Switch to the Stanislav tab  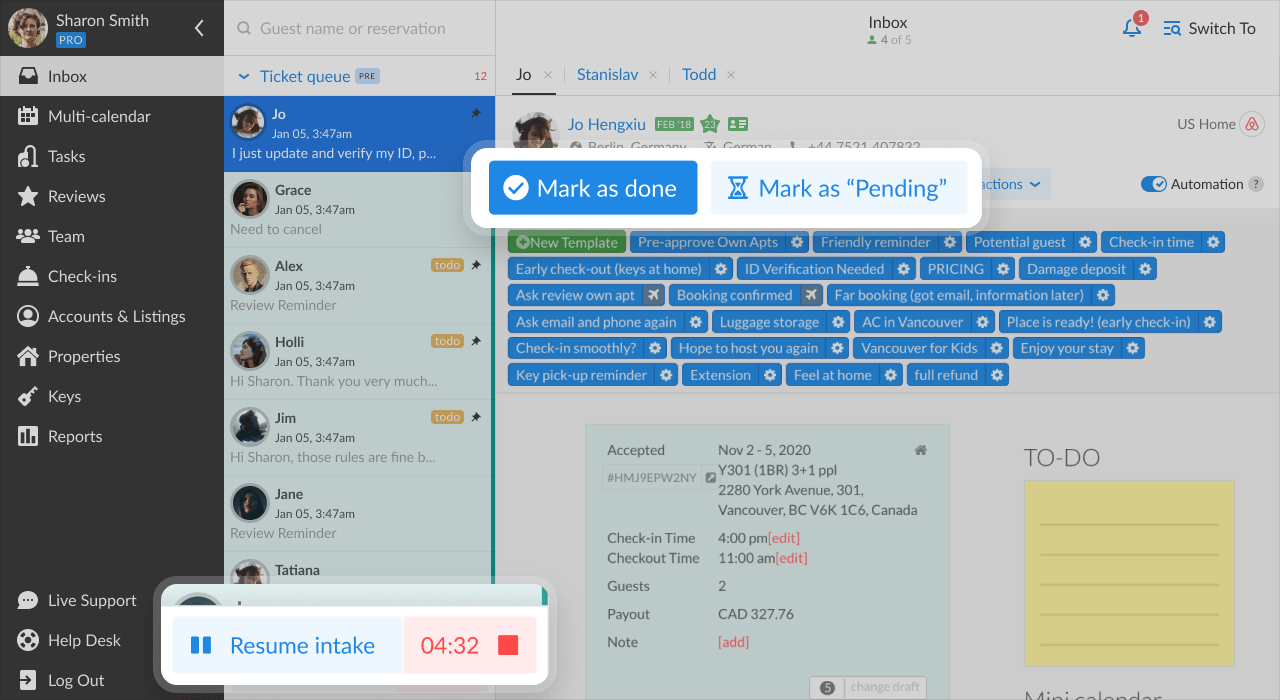point(607,75)
